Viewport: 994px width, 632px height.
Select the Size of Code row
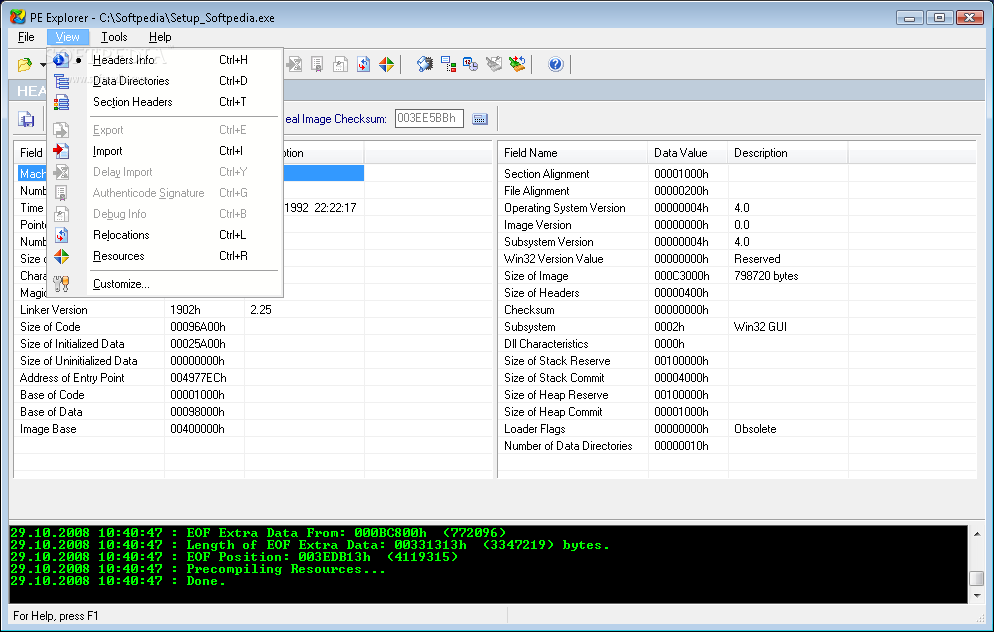click(x=253, y=327)
